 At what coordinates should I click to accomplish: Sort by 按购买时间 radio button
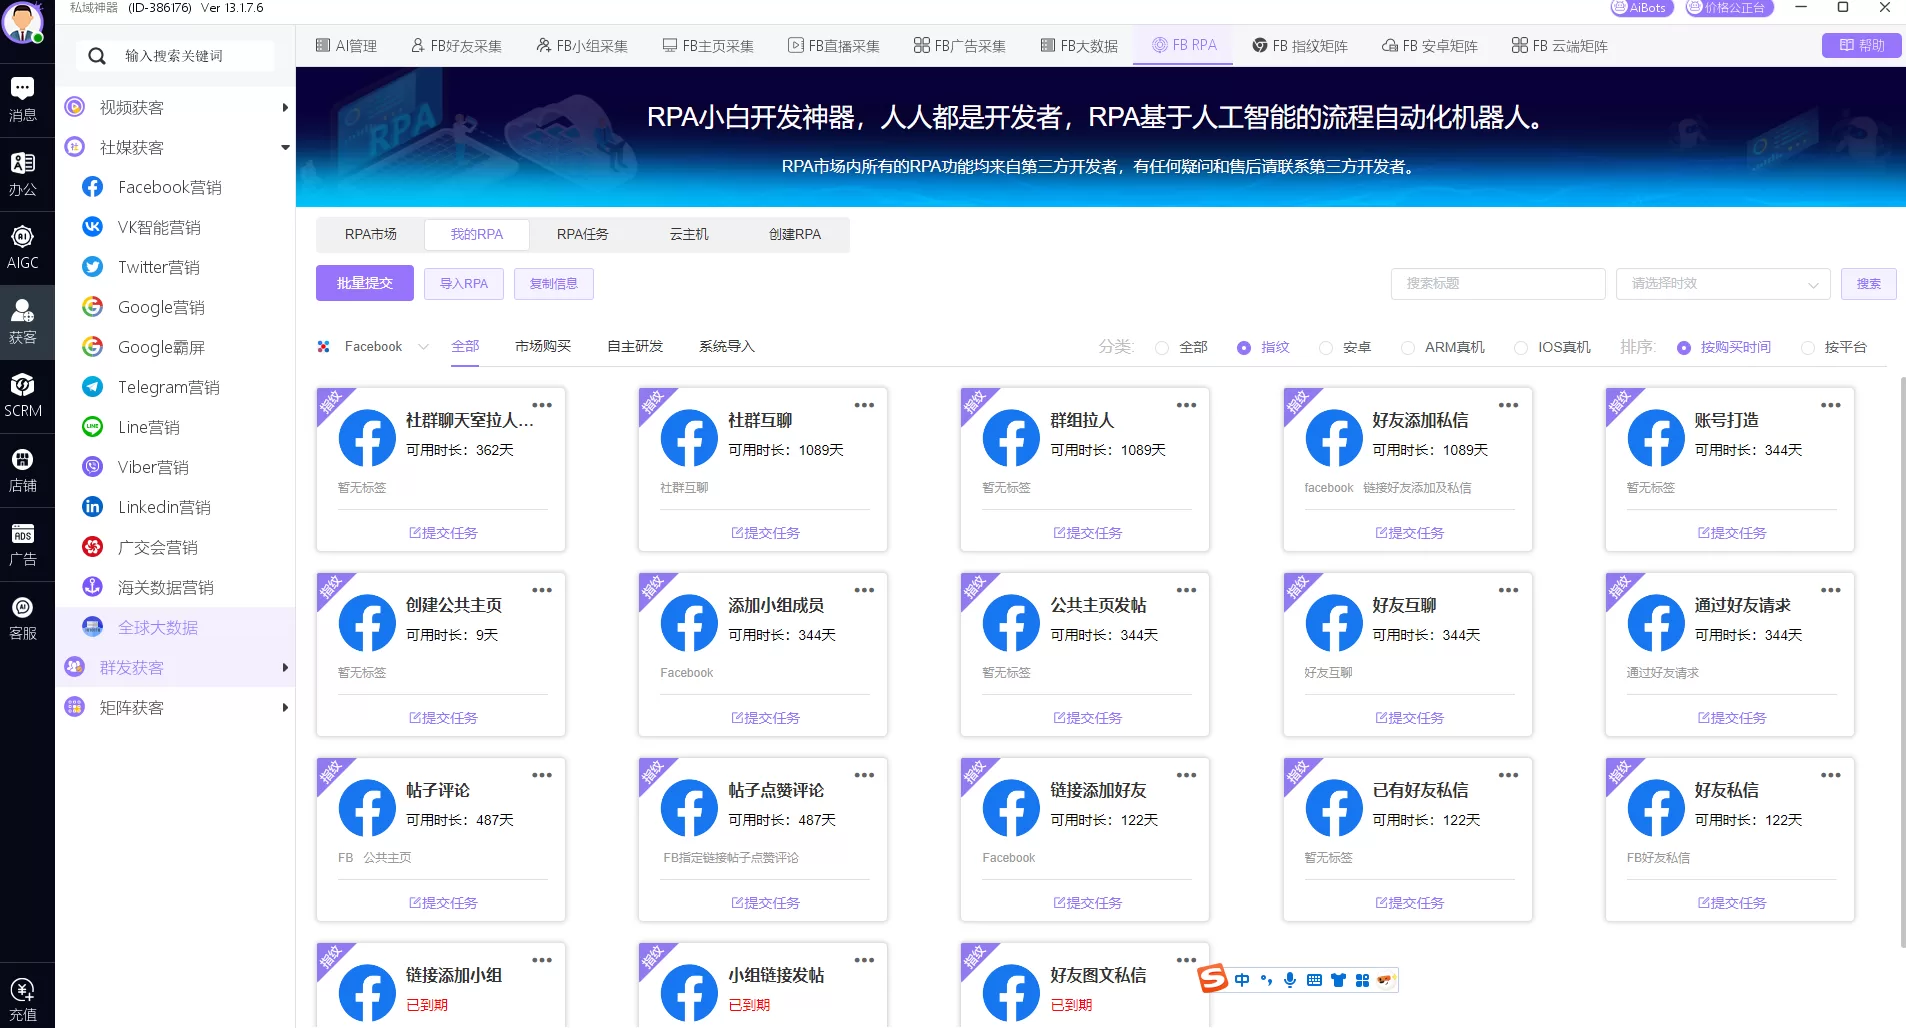pos(1683,348)
